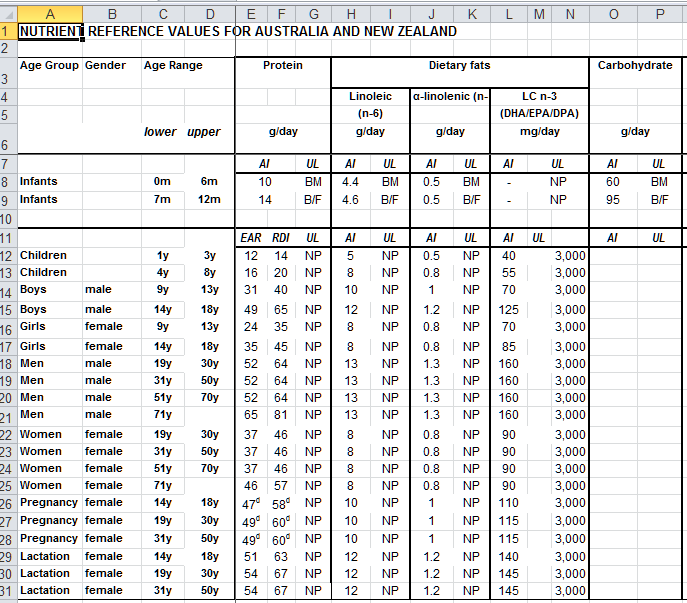This screenshot has height=603, width=687.
Task: Select row header 31
Action: pos(8,591)
